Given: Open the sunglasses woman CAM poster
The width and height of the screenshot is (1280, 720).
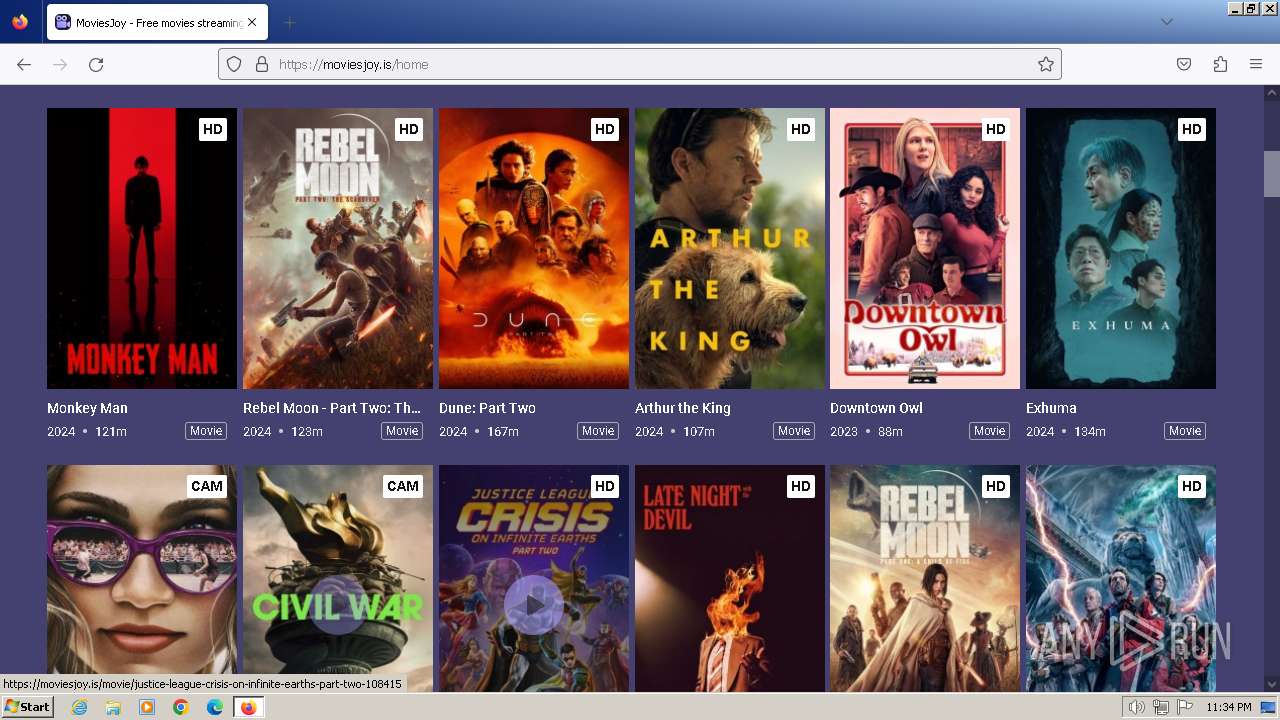Looking at the screenshot, I should pyautogui.click(x=142, y=578).
